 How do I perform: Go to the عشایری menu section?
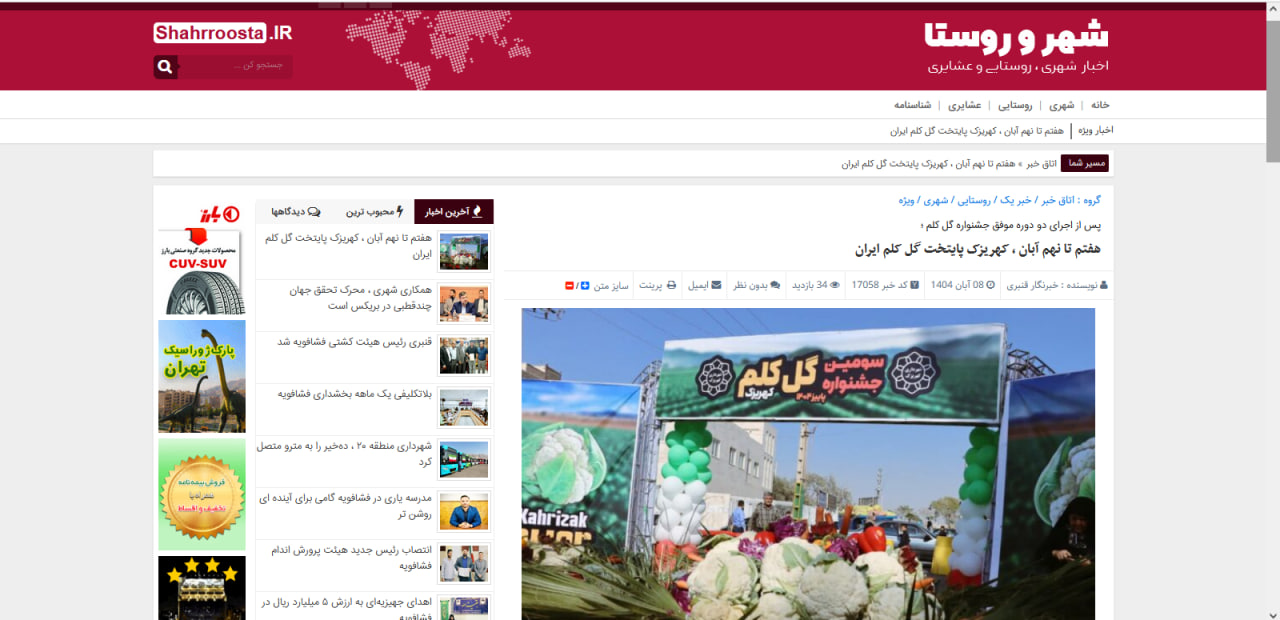coord(964,105)
